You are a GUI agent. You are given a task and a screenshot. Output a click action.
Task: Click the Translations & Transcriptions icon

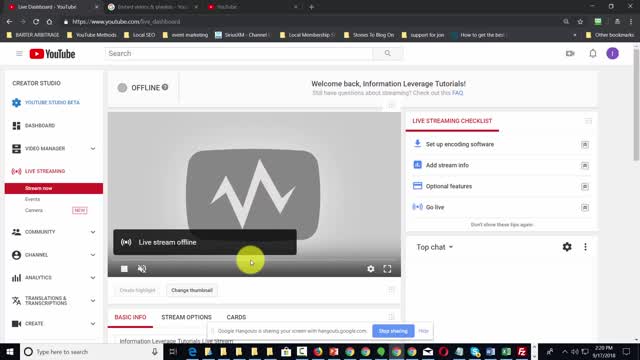16,301
